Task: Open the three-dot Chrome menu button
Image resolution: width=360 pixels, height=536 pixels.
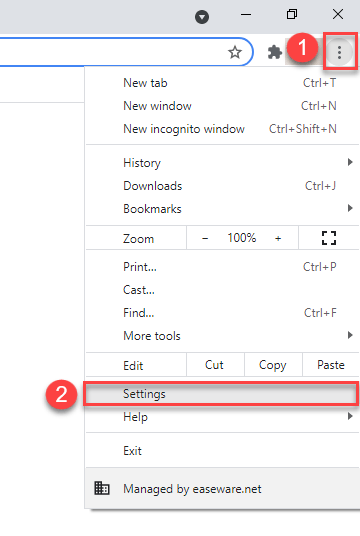Action: click(x=339, y=52)
